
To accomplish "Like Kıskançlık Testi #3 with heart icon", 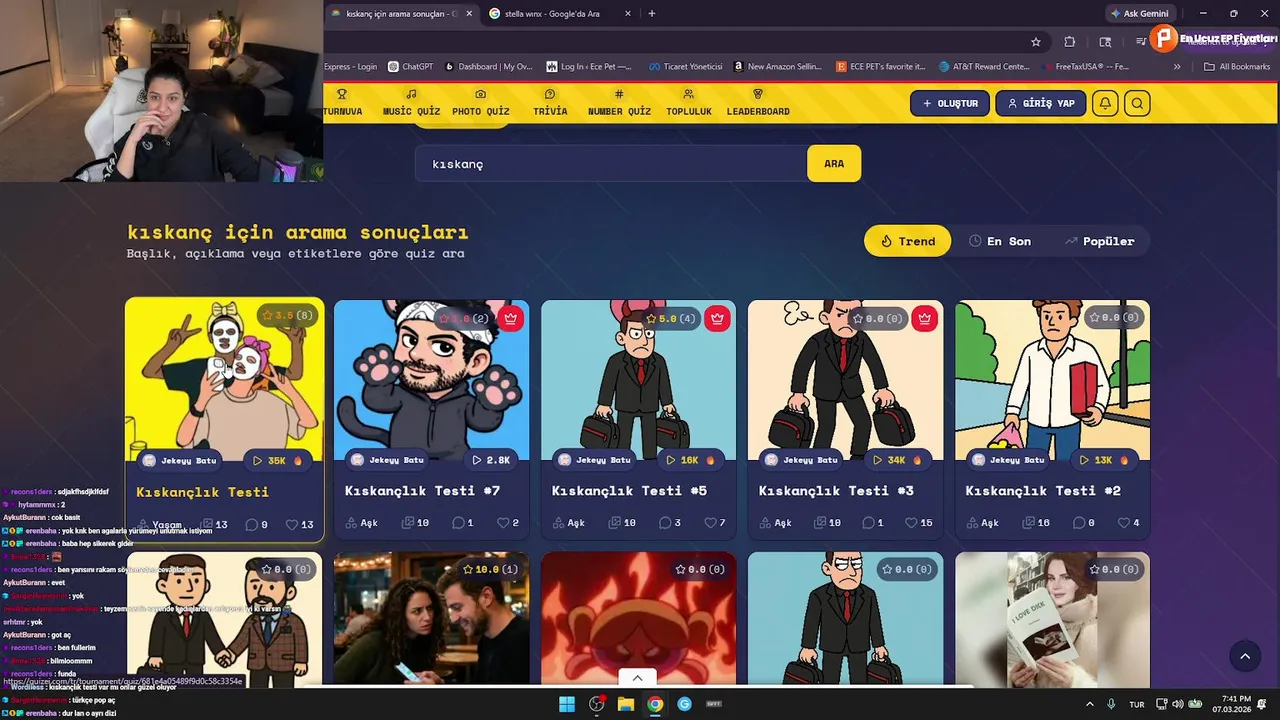I will click(911, 523).
